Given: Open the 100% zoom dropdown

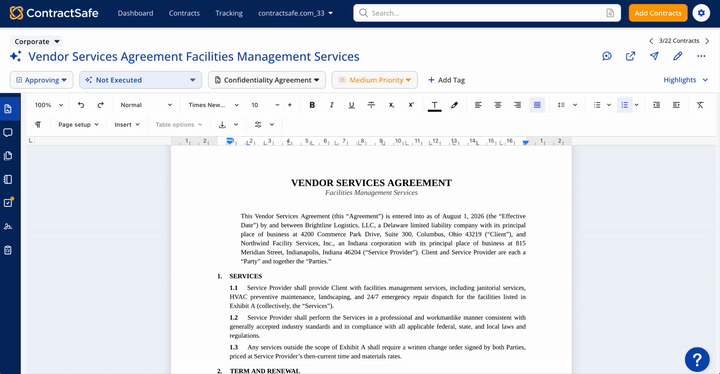Looking at the screenshot, I should (49, 105).
